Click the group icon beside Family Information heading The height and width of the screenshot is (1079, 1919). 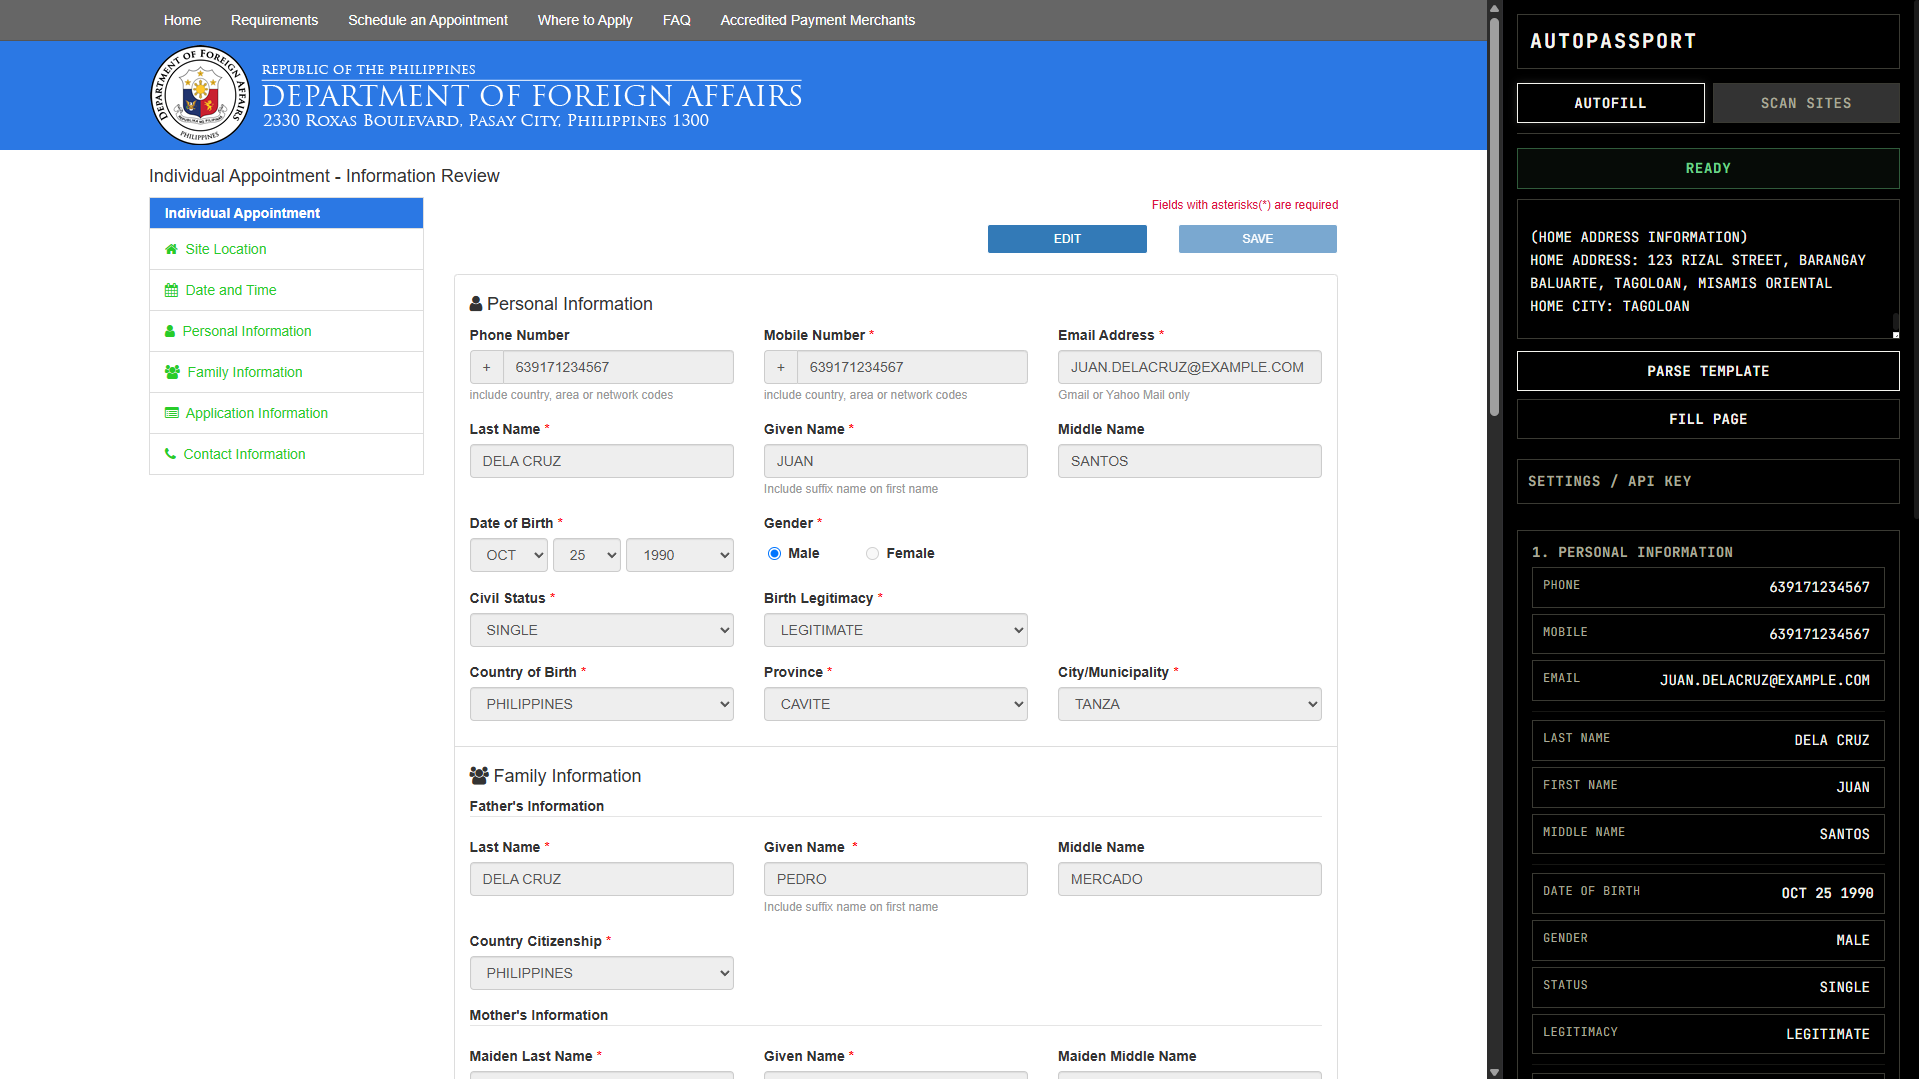click(x=479, y=776)
